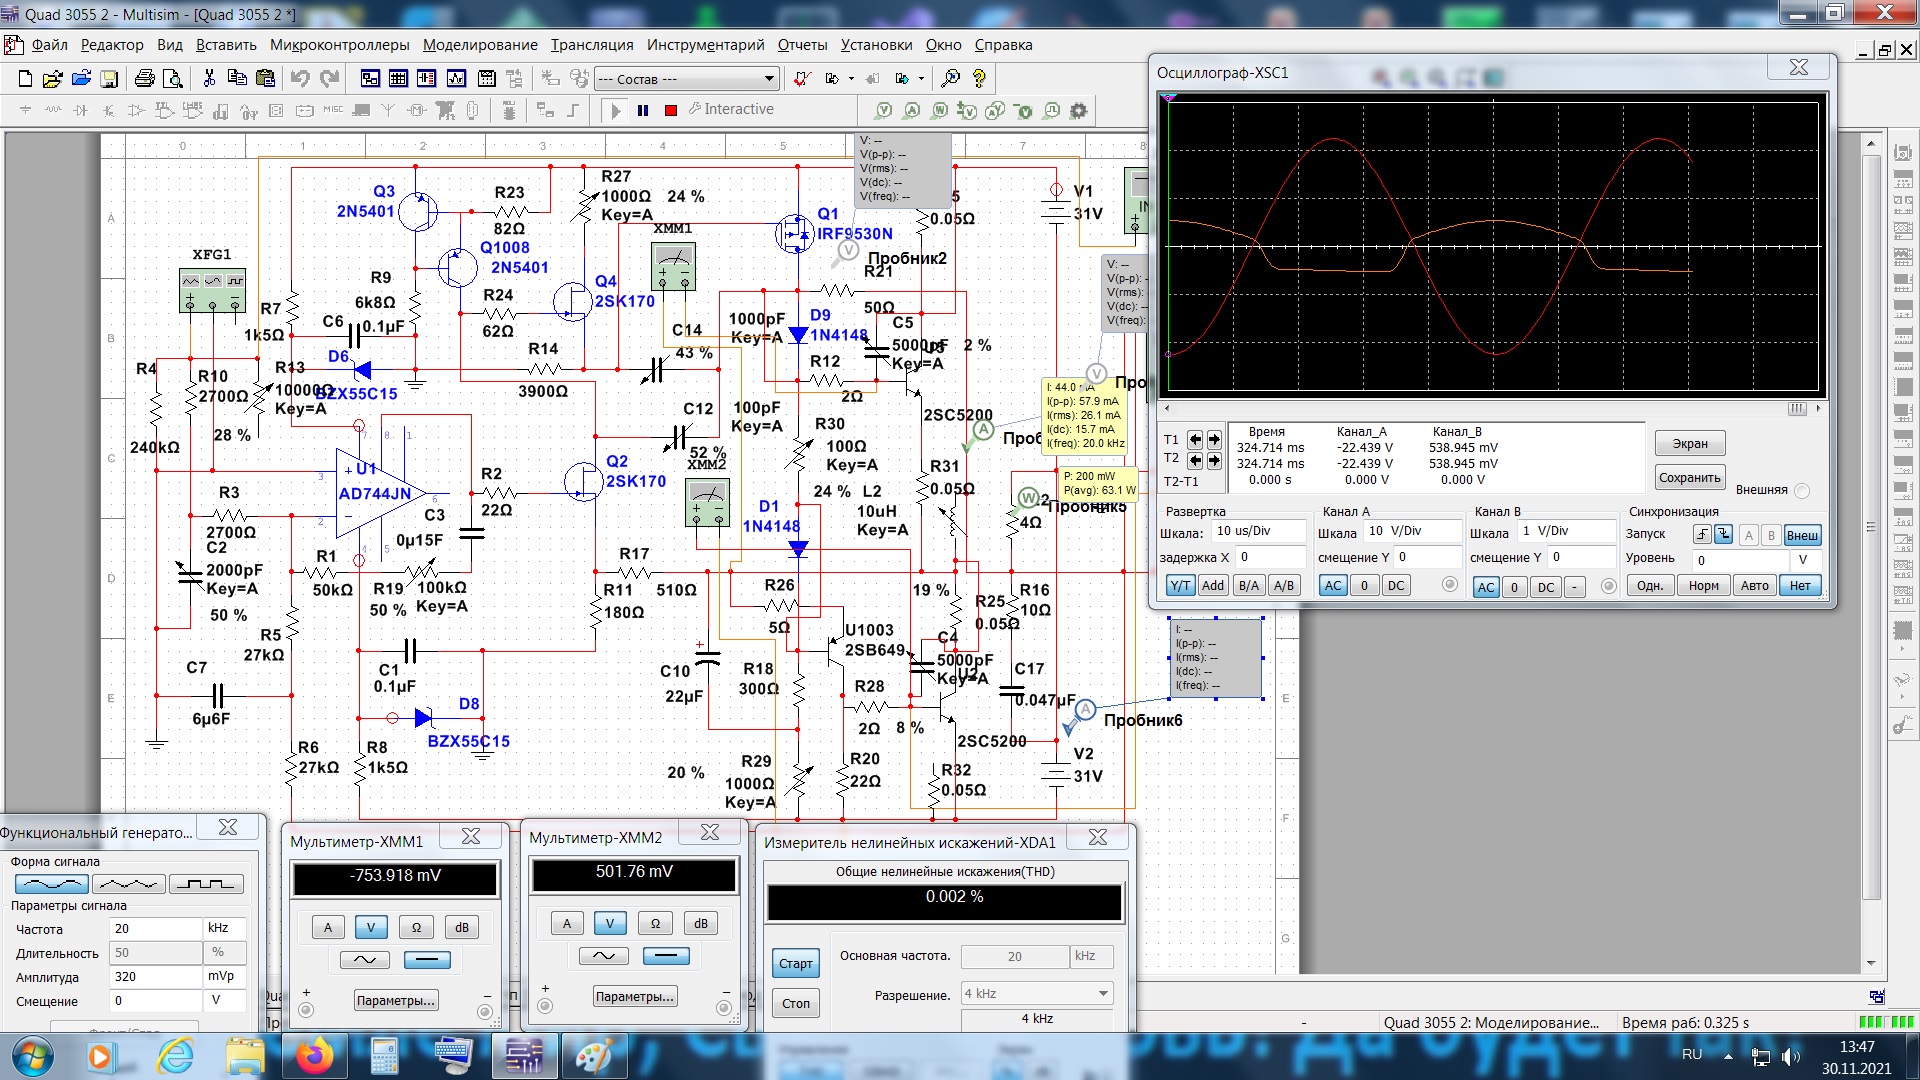The image size is (1920, 1080).
Task: Open Help question mark icon
Action: 979,78
